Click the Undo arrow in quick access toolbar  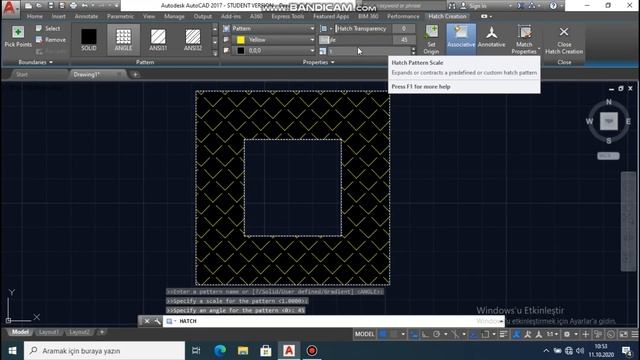point(84,6)
